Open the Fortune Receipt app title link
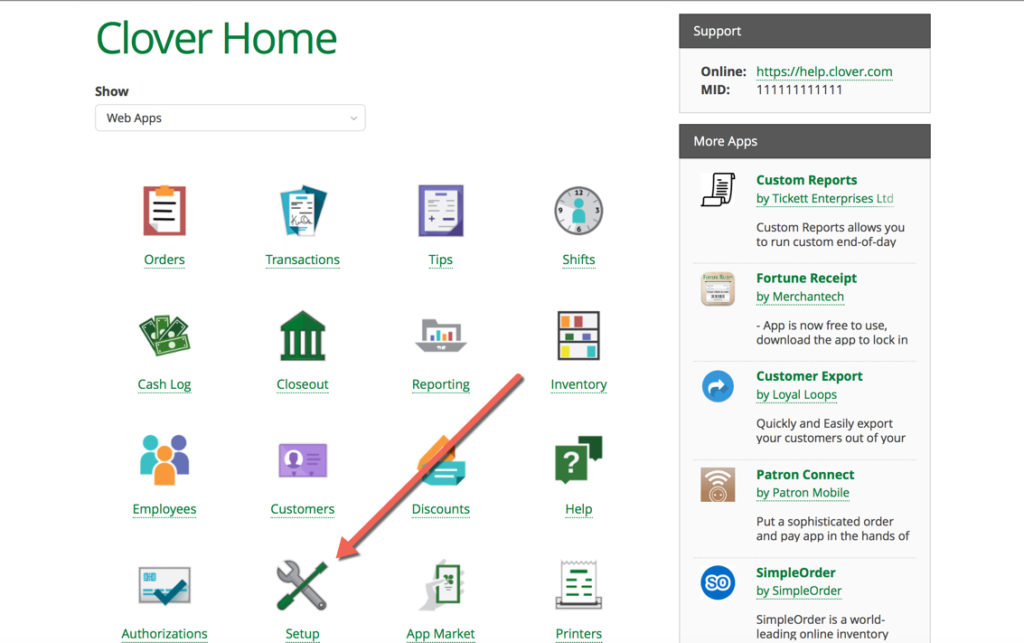 coord(807,278)
